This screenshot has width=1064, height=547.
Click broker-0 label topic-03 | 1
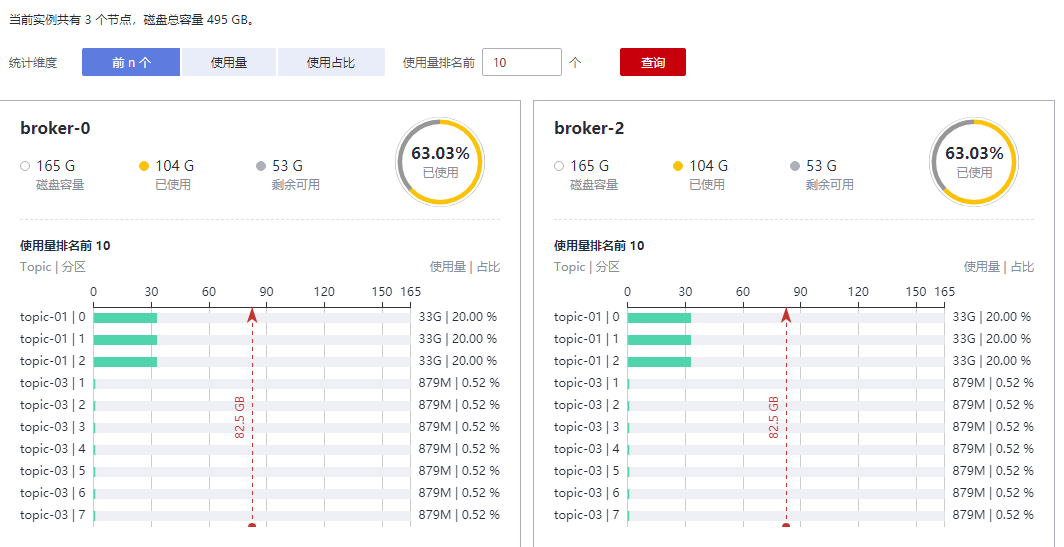click(x=53, y=383)
